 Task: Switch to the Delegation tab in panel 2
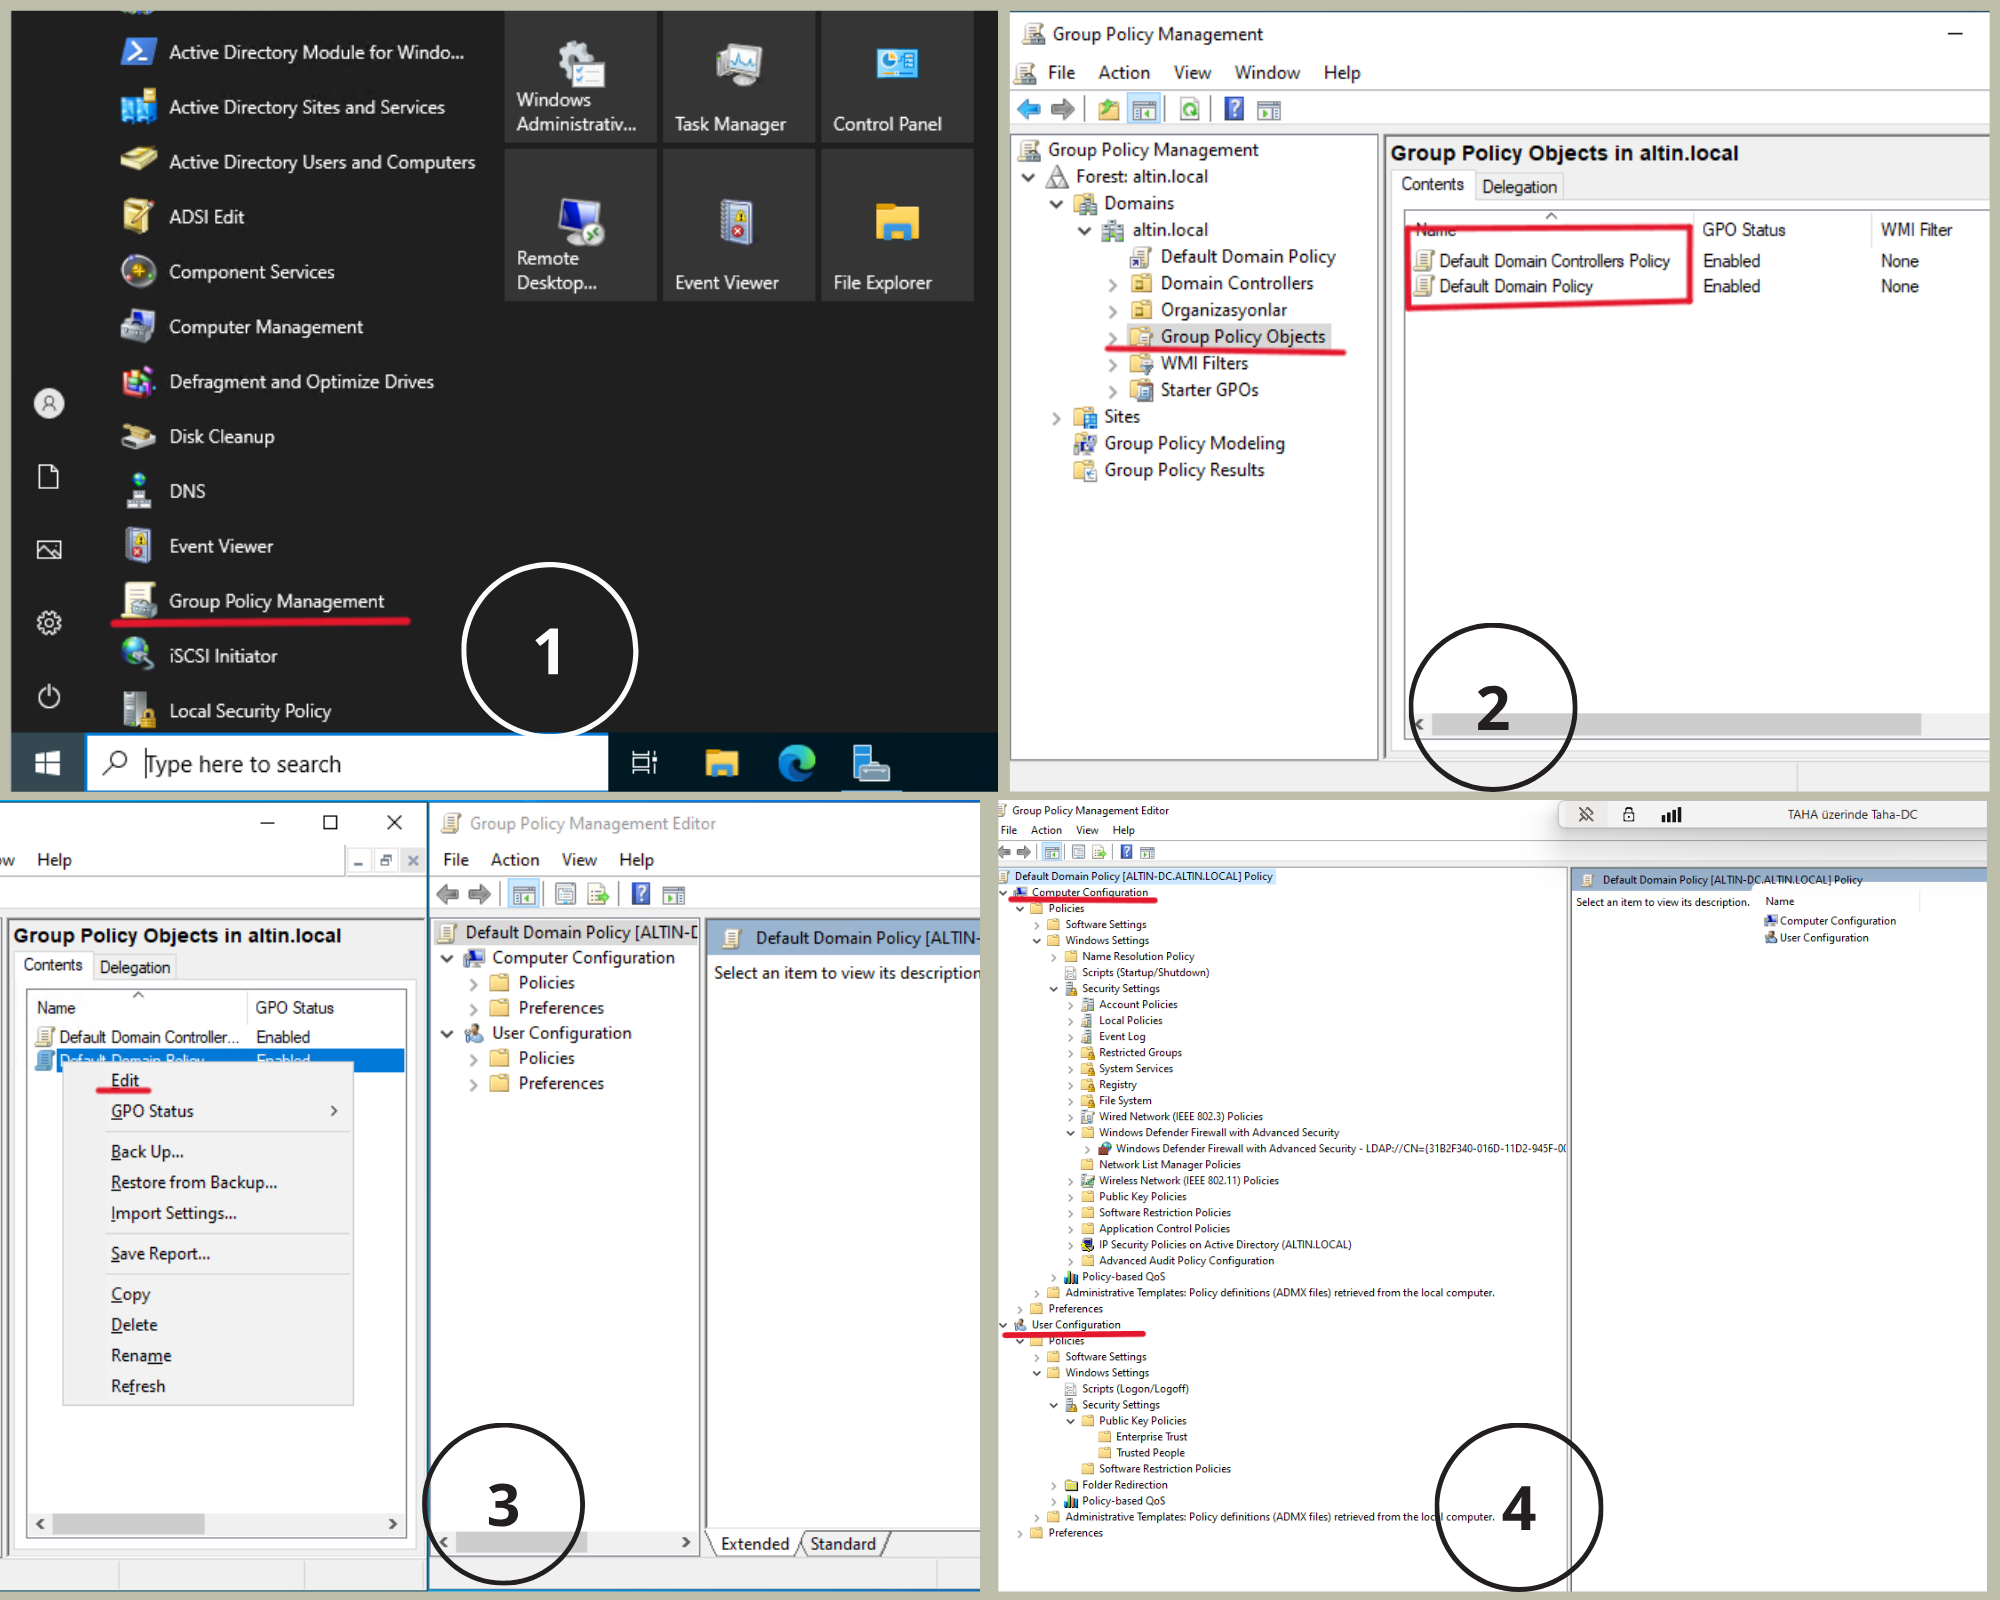1519,187
